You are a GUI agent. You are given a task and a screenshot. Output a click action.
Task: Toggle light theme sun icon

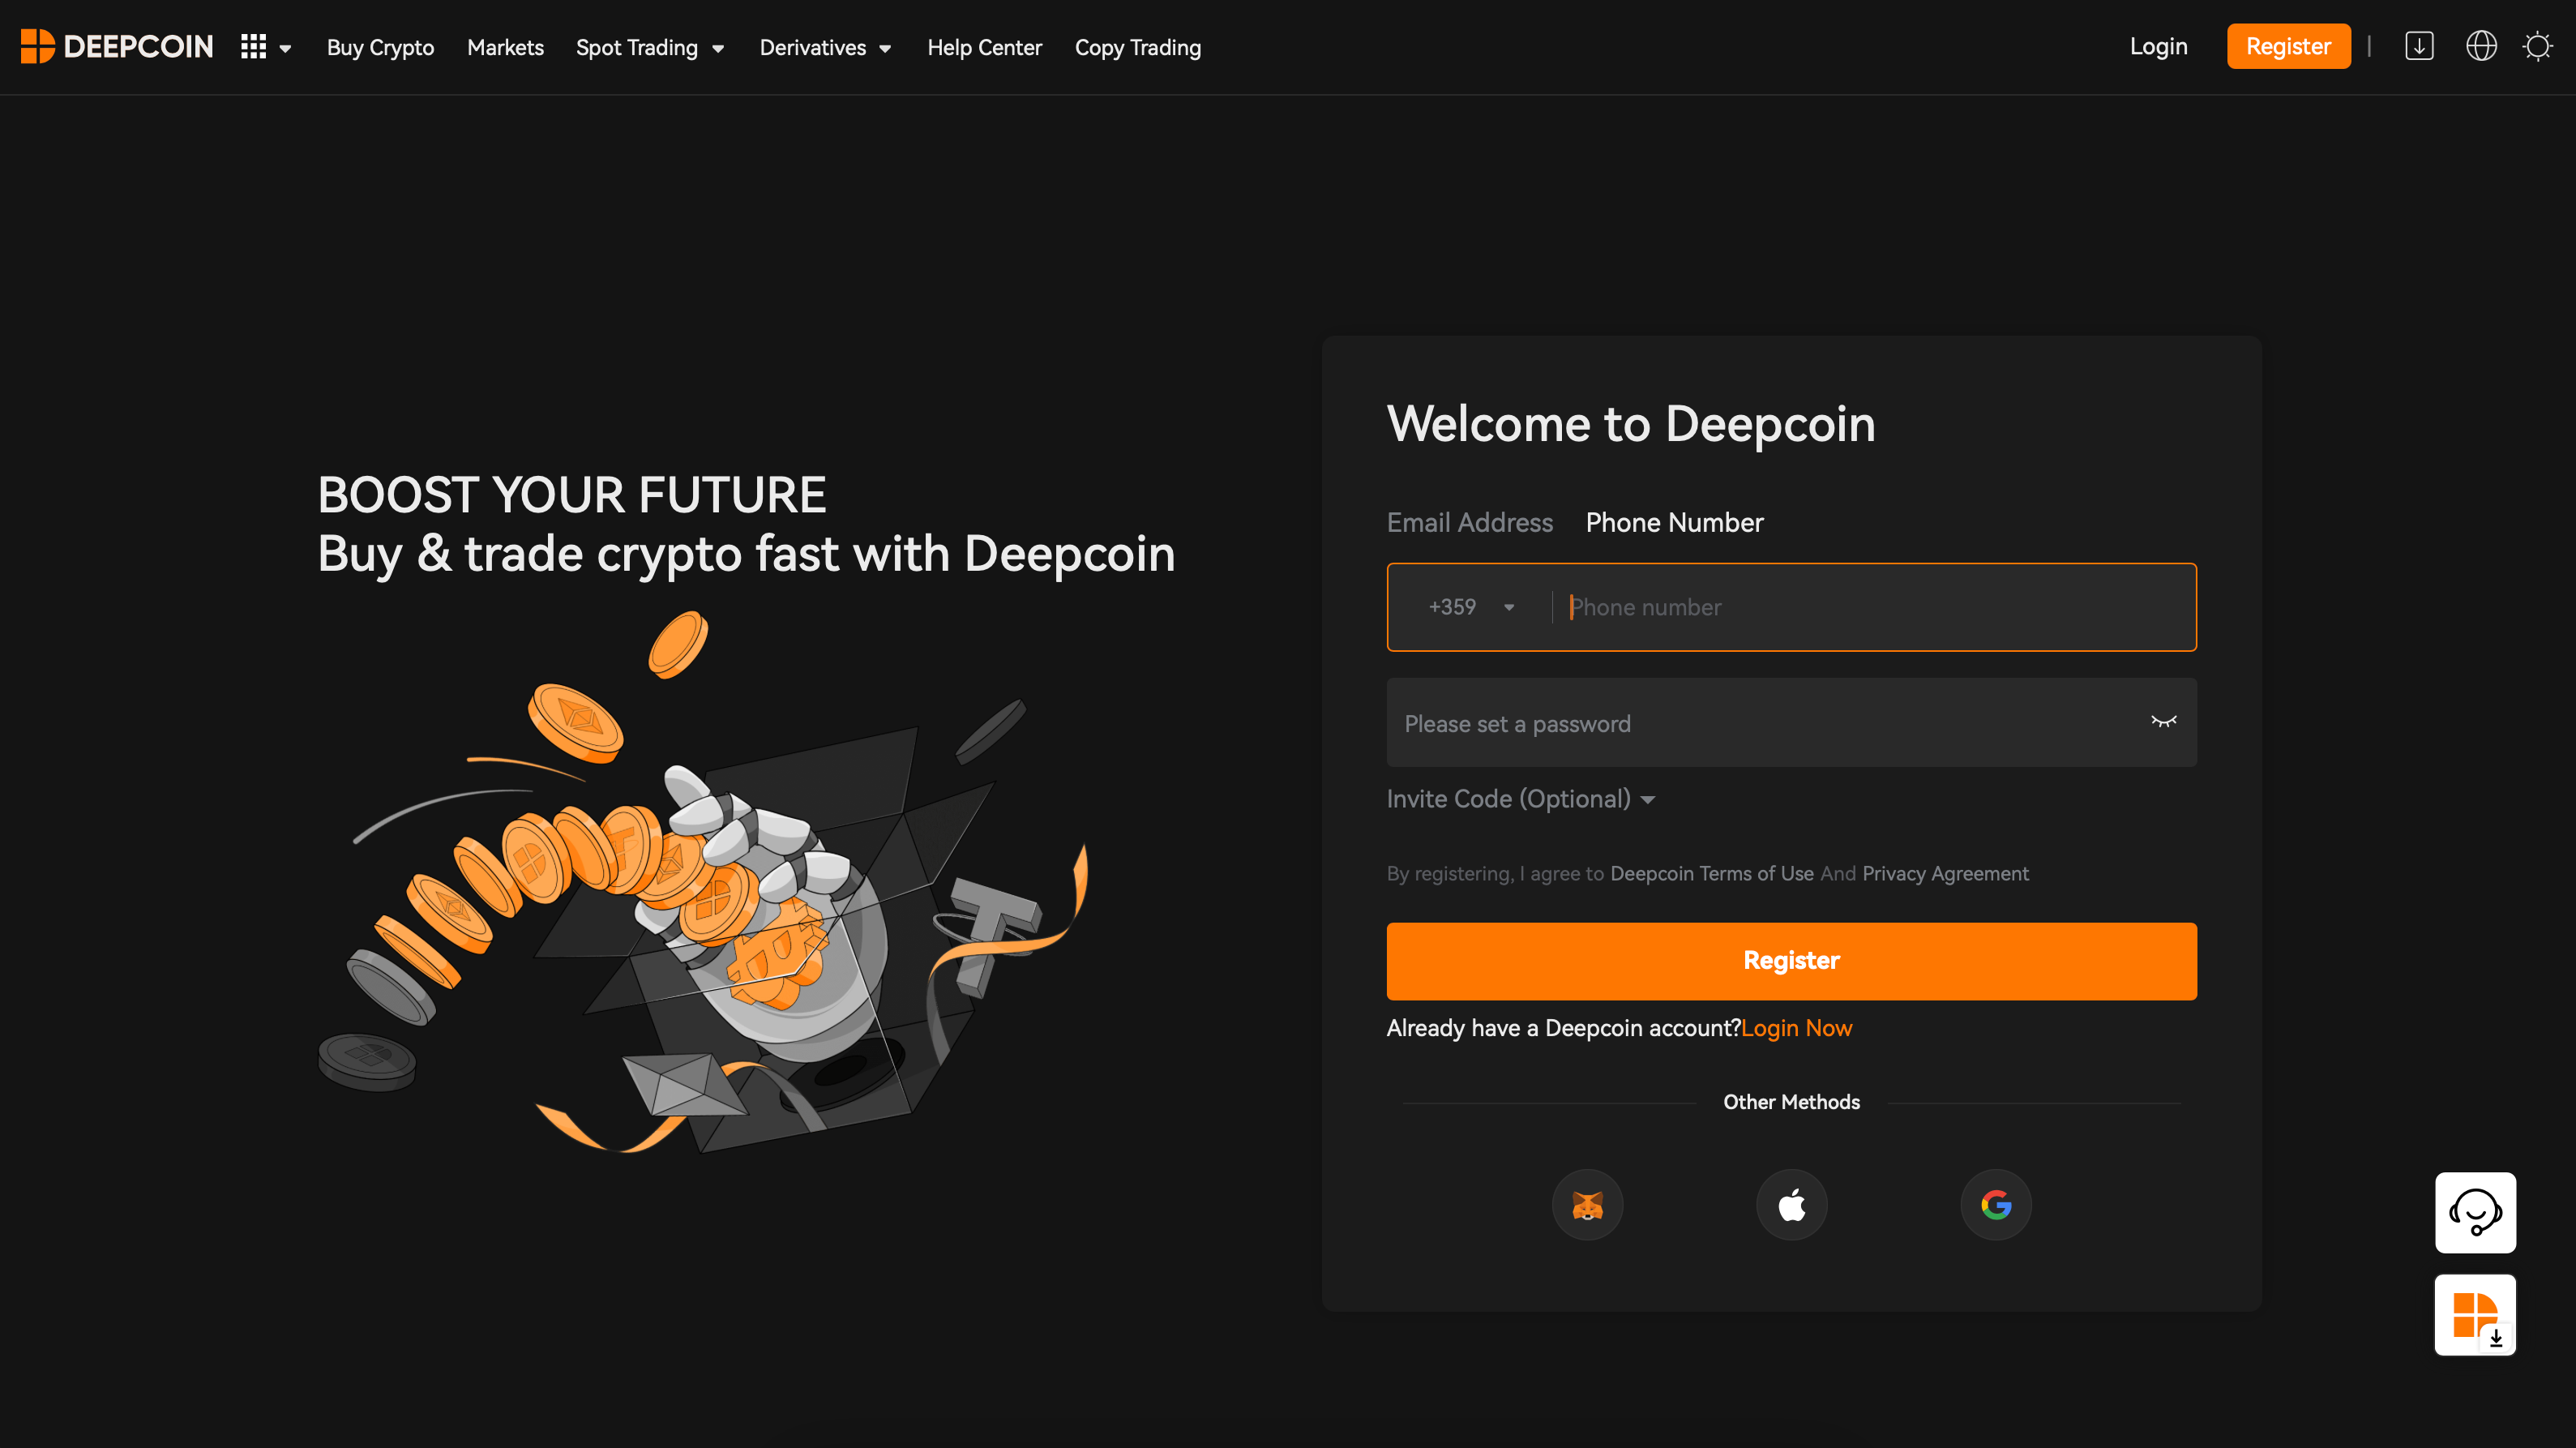pyautogui.click(x=2538, y=46)
